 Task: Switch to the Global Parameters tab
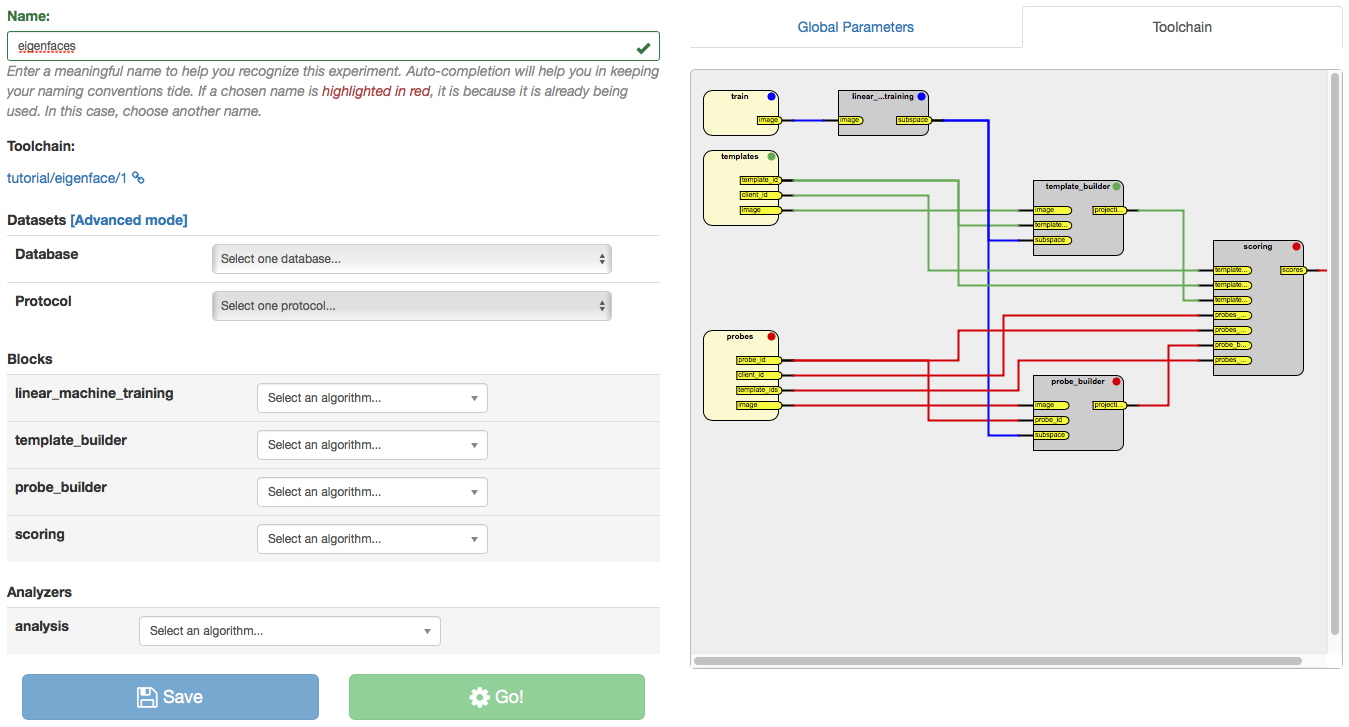855,27
